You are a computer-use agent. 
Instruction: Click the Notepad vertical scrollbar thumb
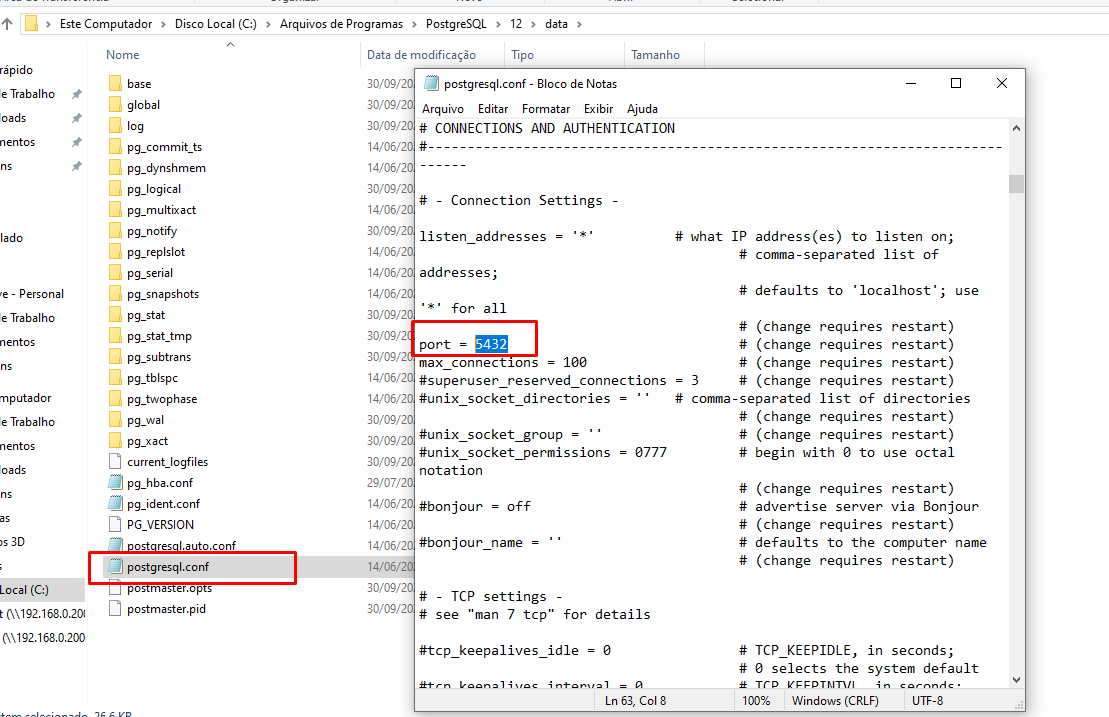[1016, 184]
